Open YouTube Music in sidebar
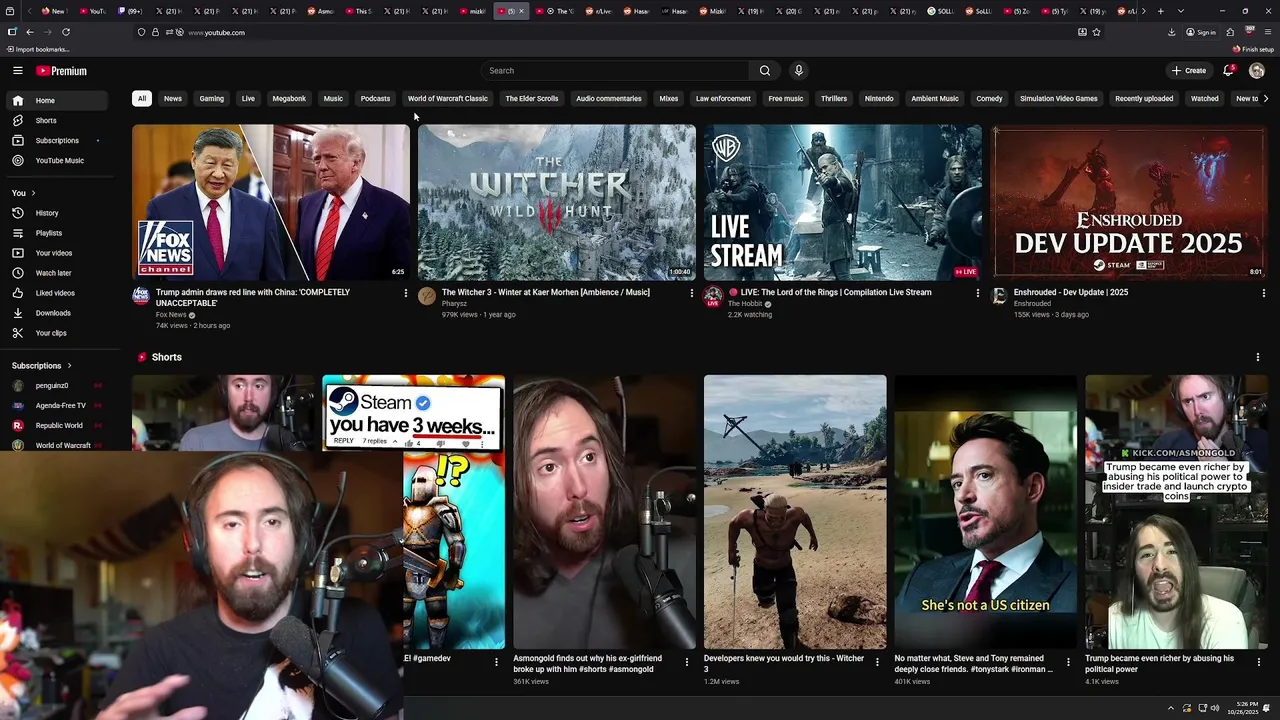Screen dimensions: 1280x720 pyautogui.click(x=56, y=160)
